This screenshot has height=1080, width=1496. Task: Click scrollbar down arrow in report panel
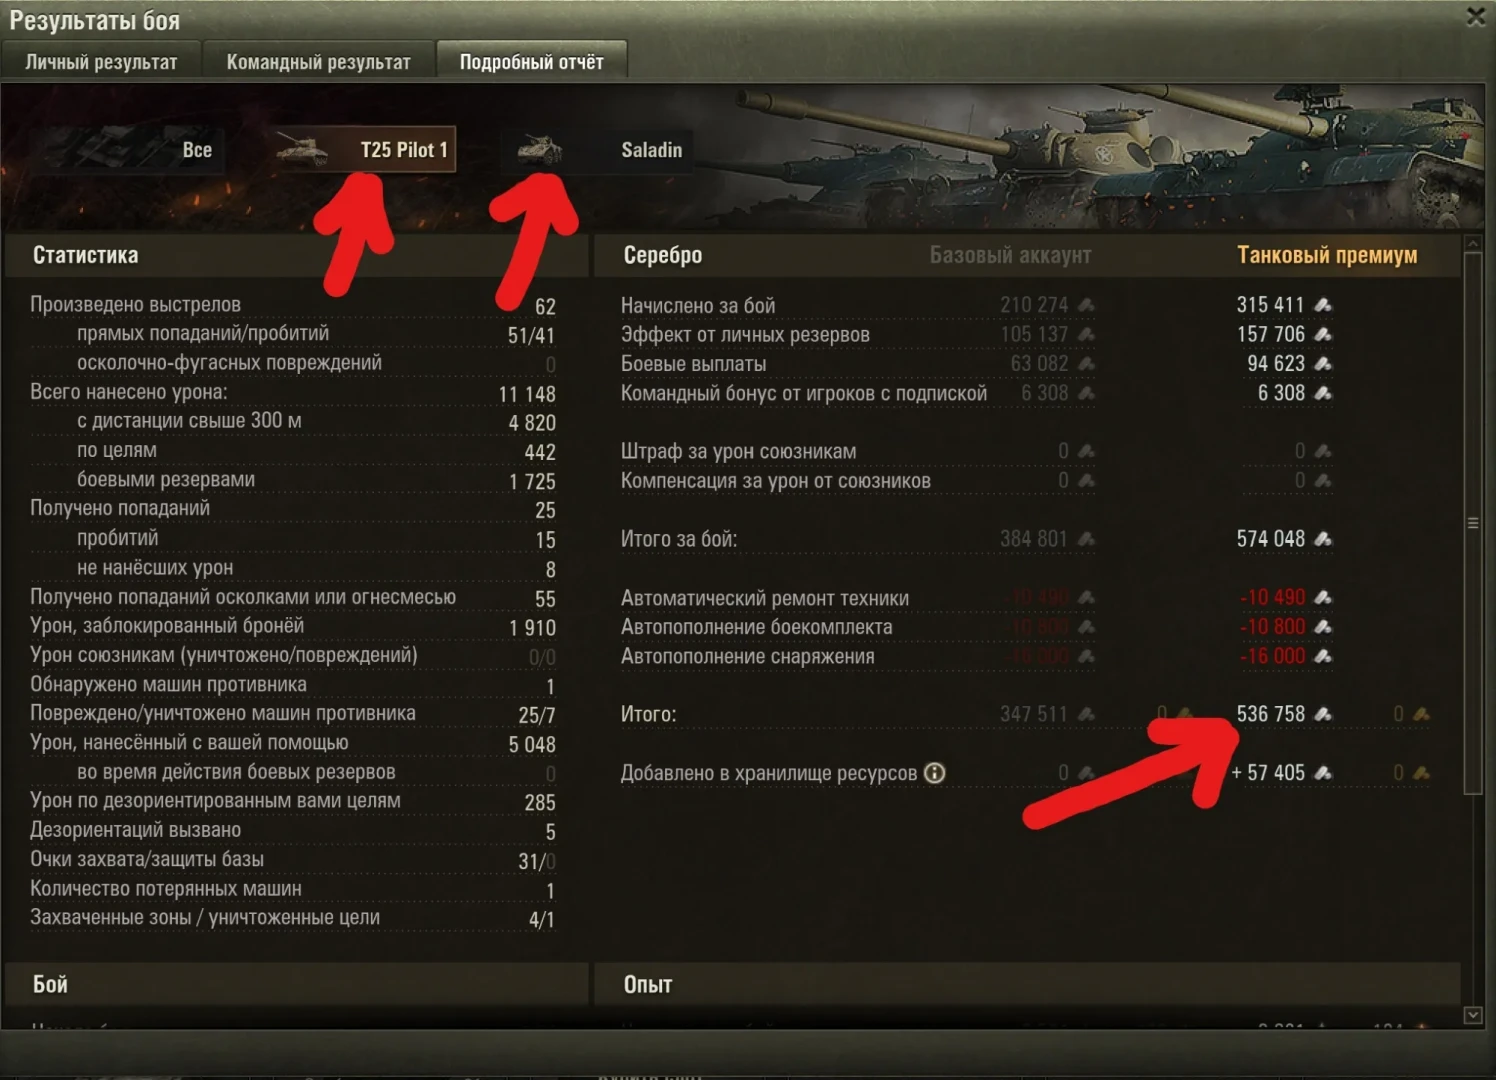click(x=1472, y=1015)
